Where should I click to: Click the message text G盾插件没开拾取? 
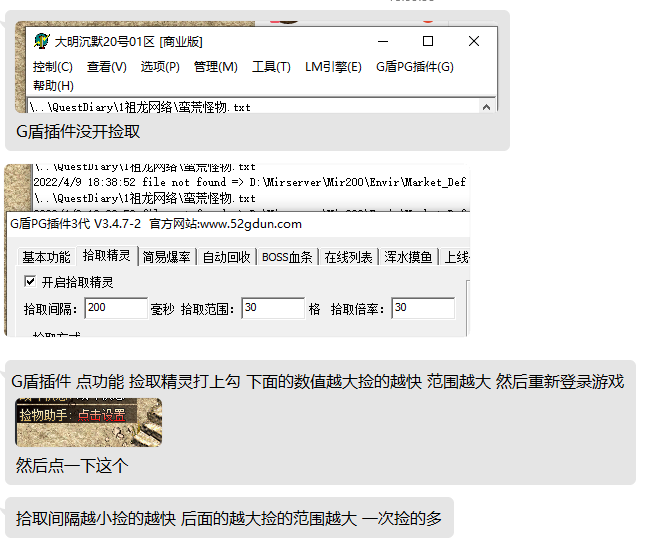[x=78, y=132]
